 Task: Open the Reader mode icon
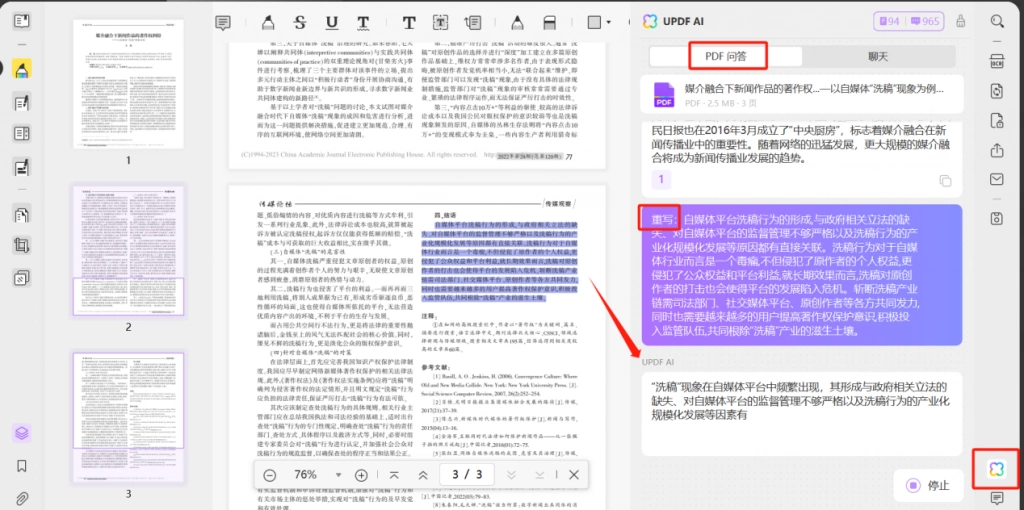coord(22,21)
